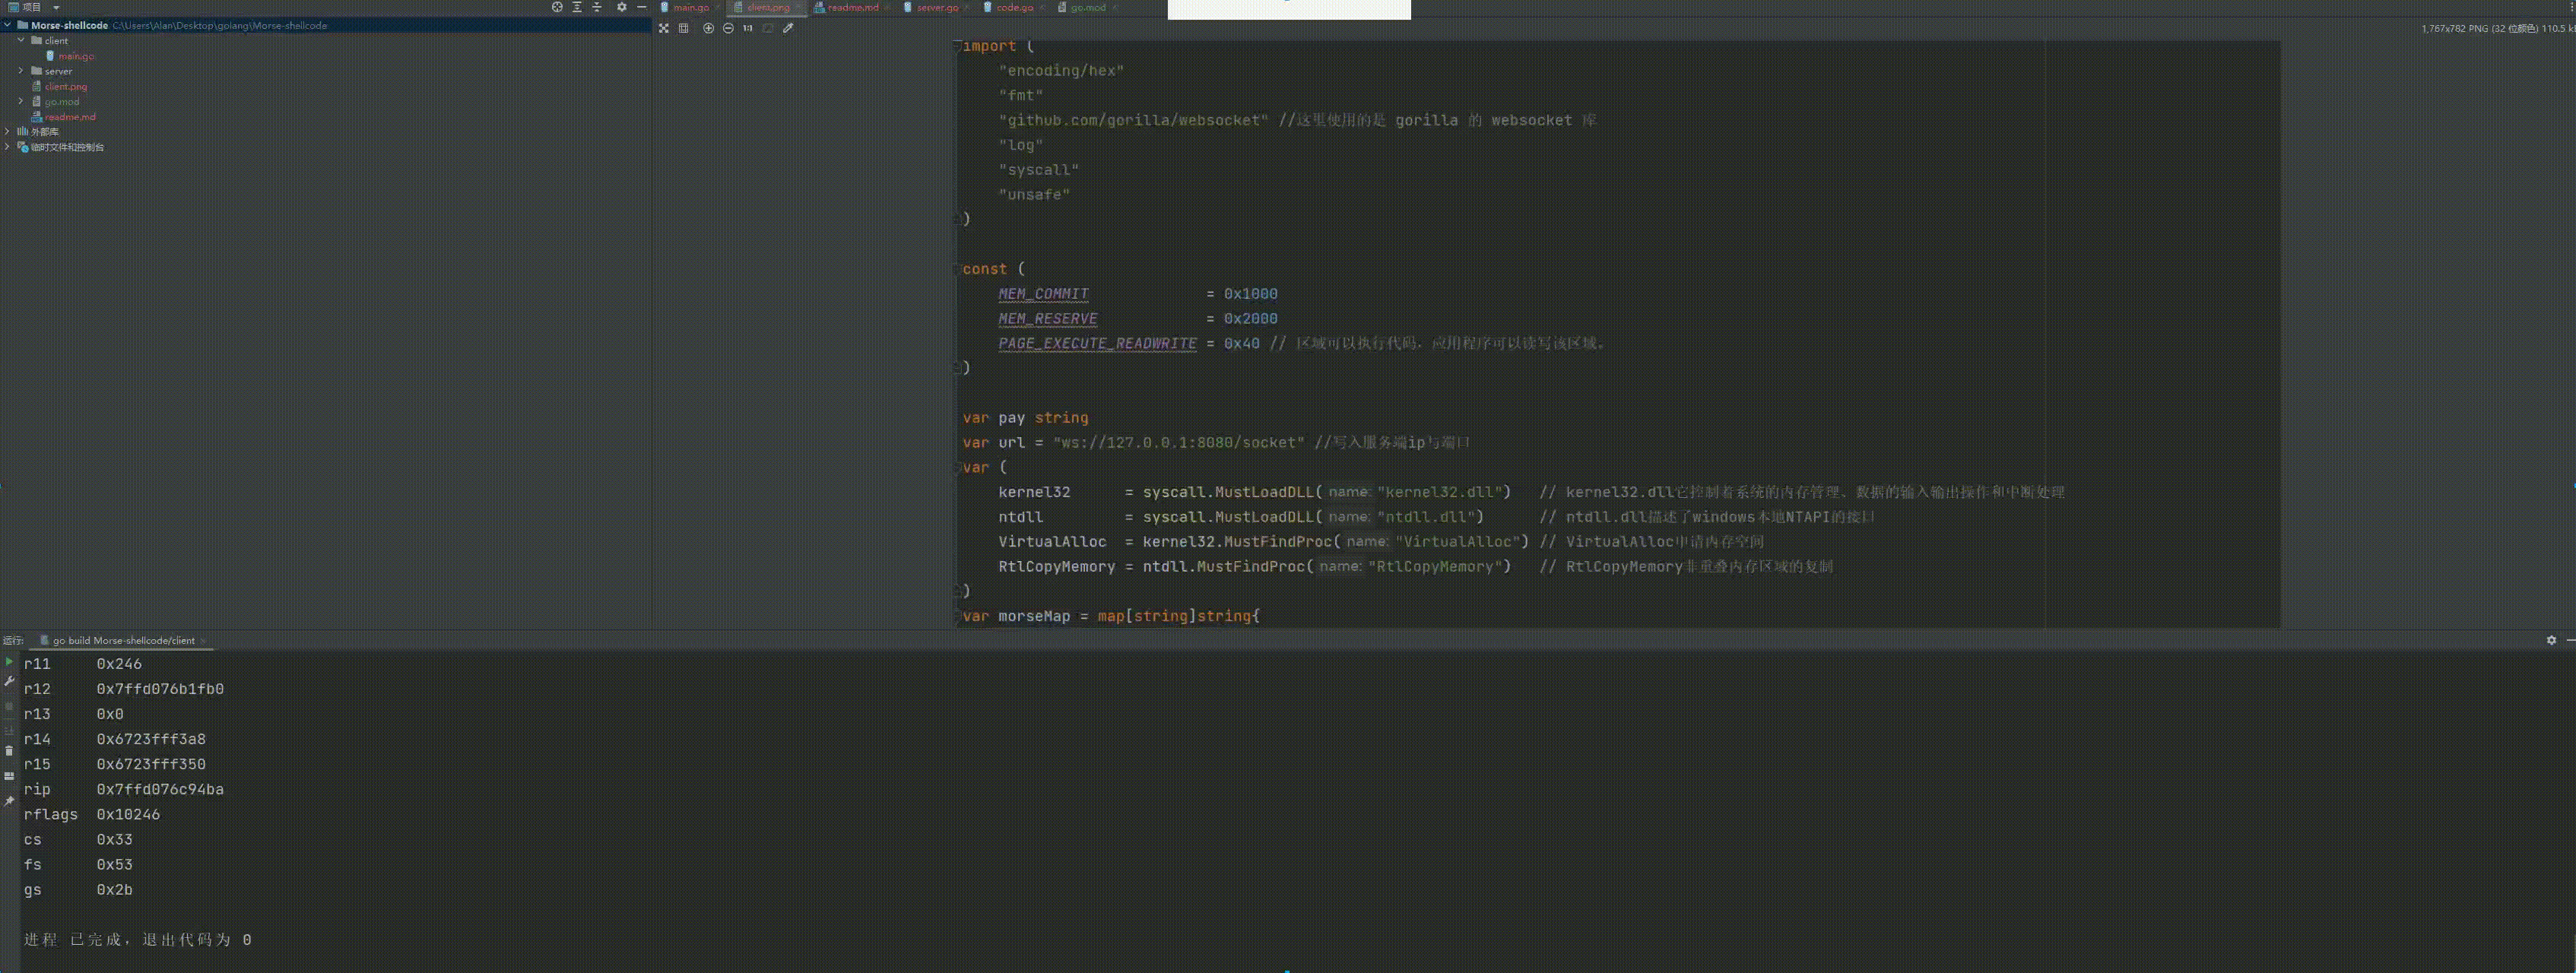Screen dimensions: 2576x973
Task: Open the 项目 view dropdown
Action: (56, 7)
